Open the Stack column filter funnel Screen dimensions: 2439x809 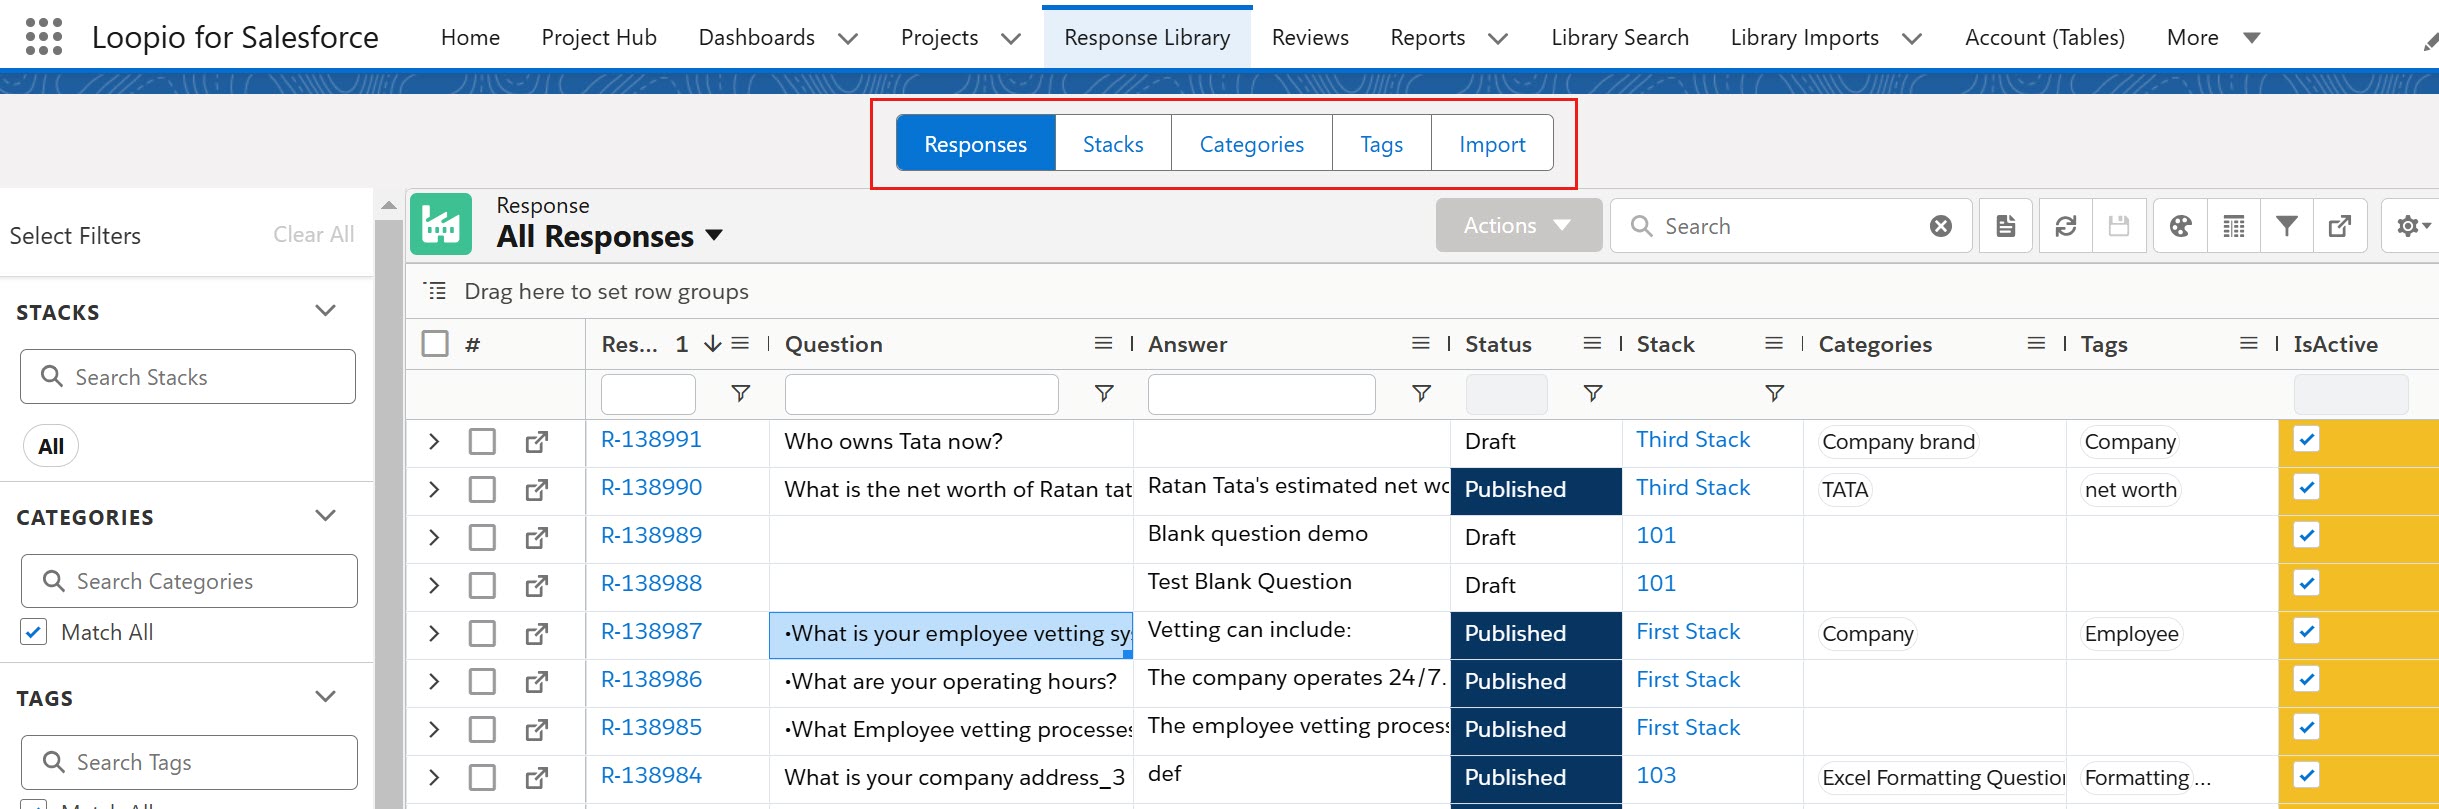coord(1774,394)
